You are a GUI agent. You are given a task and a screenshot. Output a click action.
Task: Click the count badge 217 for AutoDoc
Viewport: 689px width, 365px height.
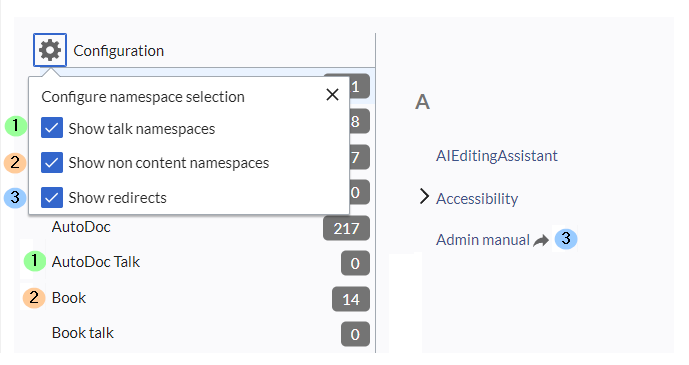pyautogui.click(x=346, y=228)
